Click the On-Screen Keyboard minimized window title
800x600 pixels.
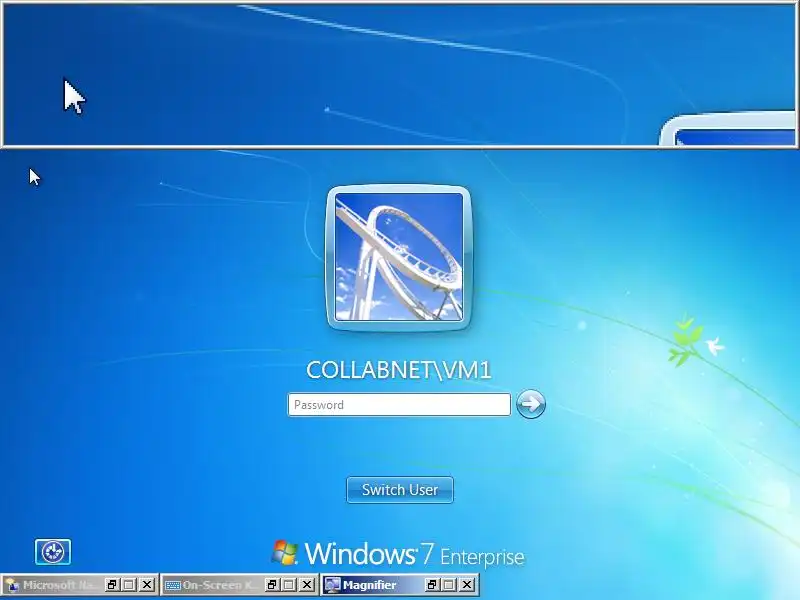pyautogui.click(x=220, y=585)
